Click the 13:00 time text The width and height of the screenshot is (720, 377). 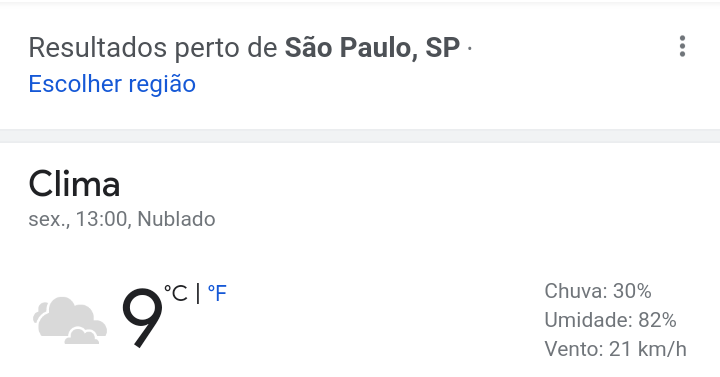103,219
